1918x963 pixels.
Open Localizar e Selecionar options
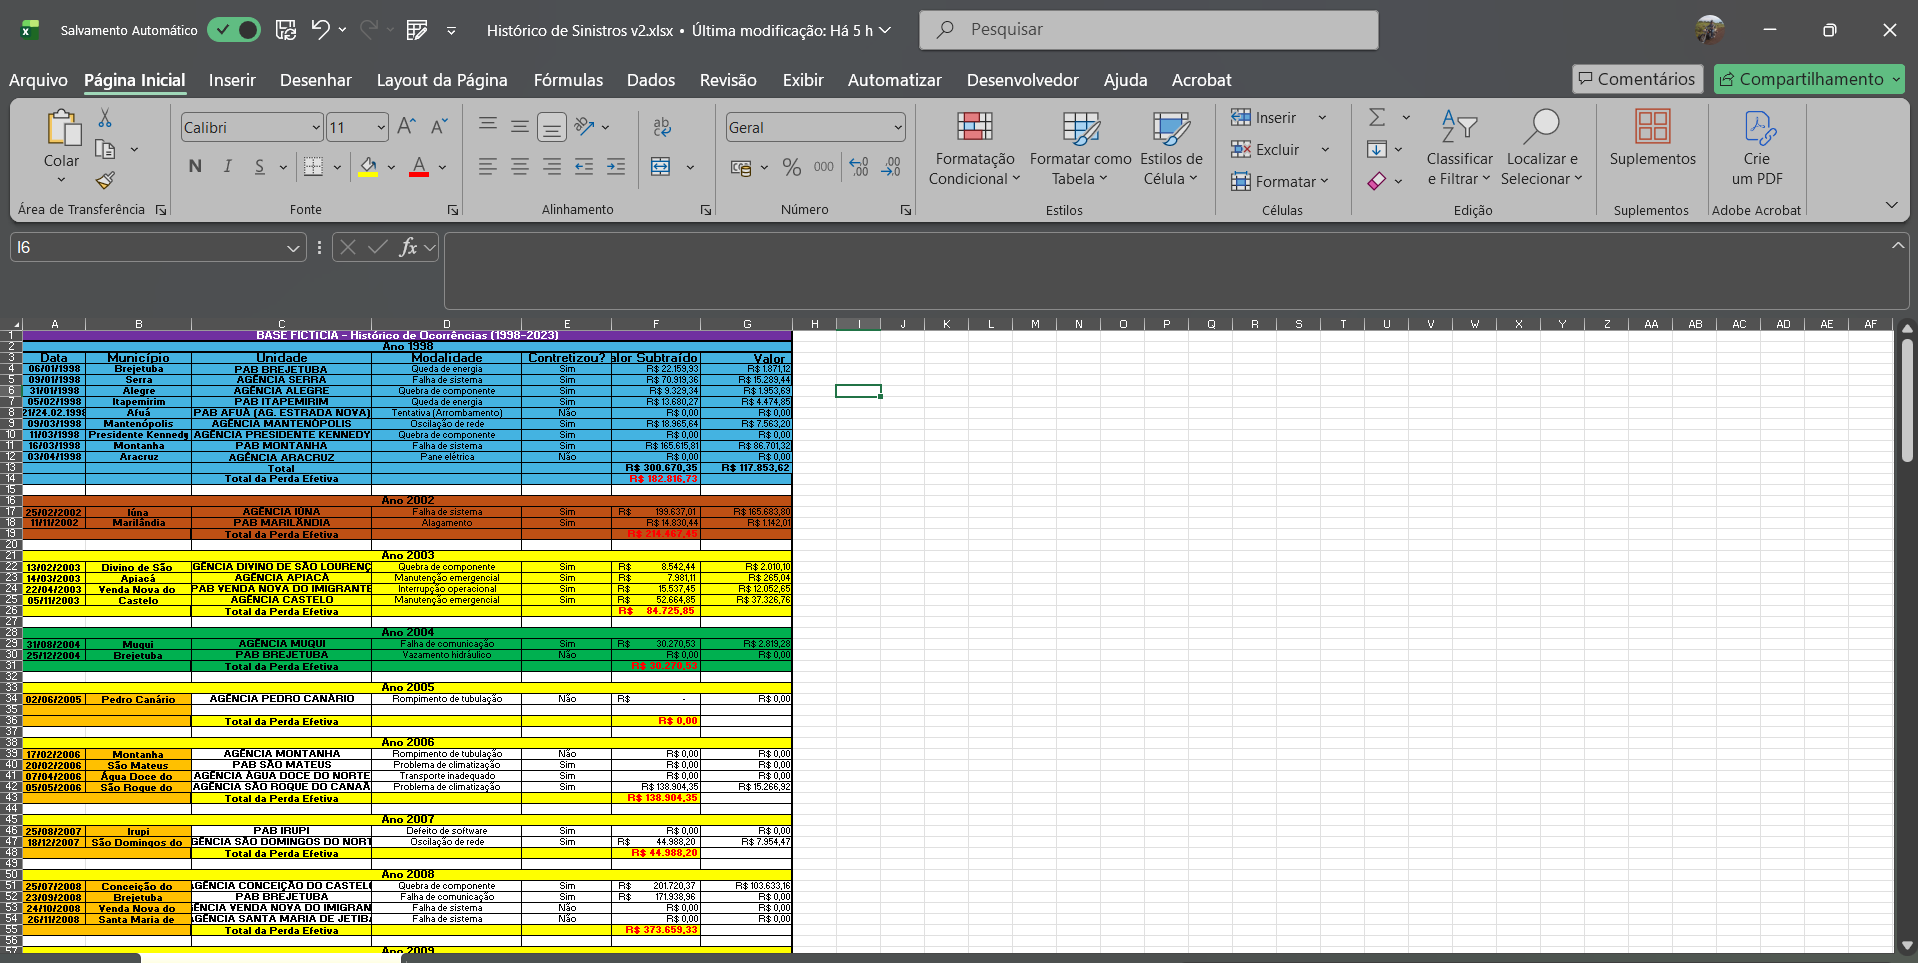click(1540, 148)
